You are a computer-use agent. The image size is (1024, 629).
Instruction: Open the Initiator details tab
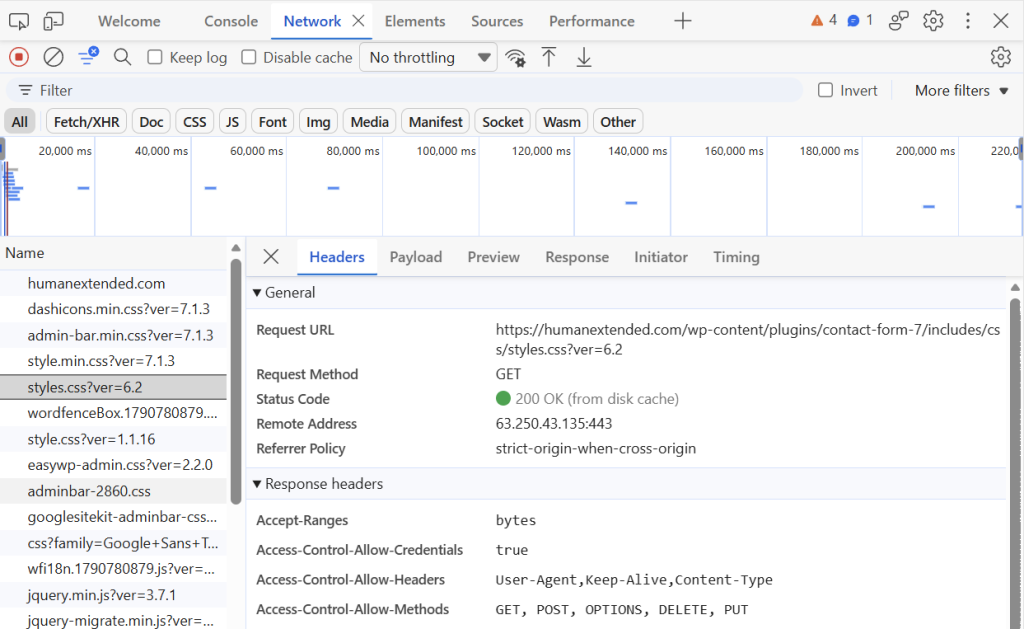point(661,257)
